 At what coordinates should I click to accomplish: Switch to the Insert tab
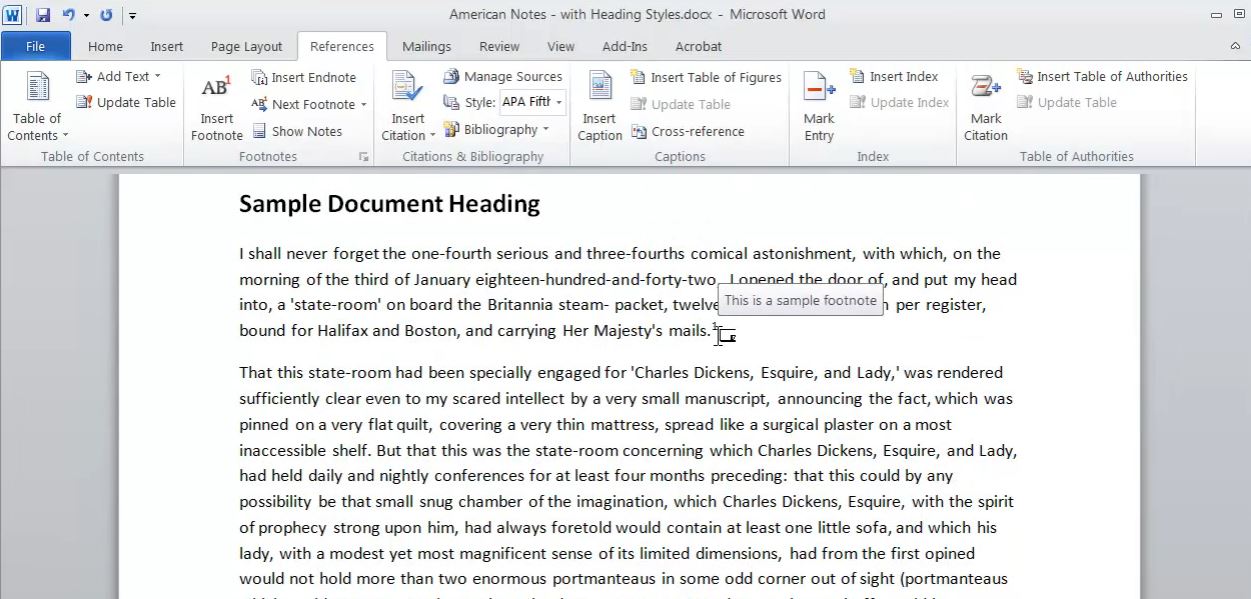pos(167,46)
